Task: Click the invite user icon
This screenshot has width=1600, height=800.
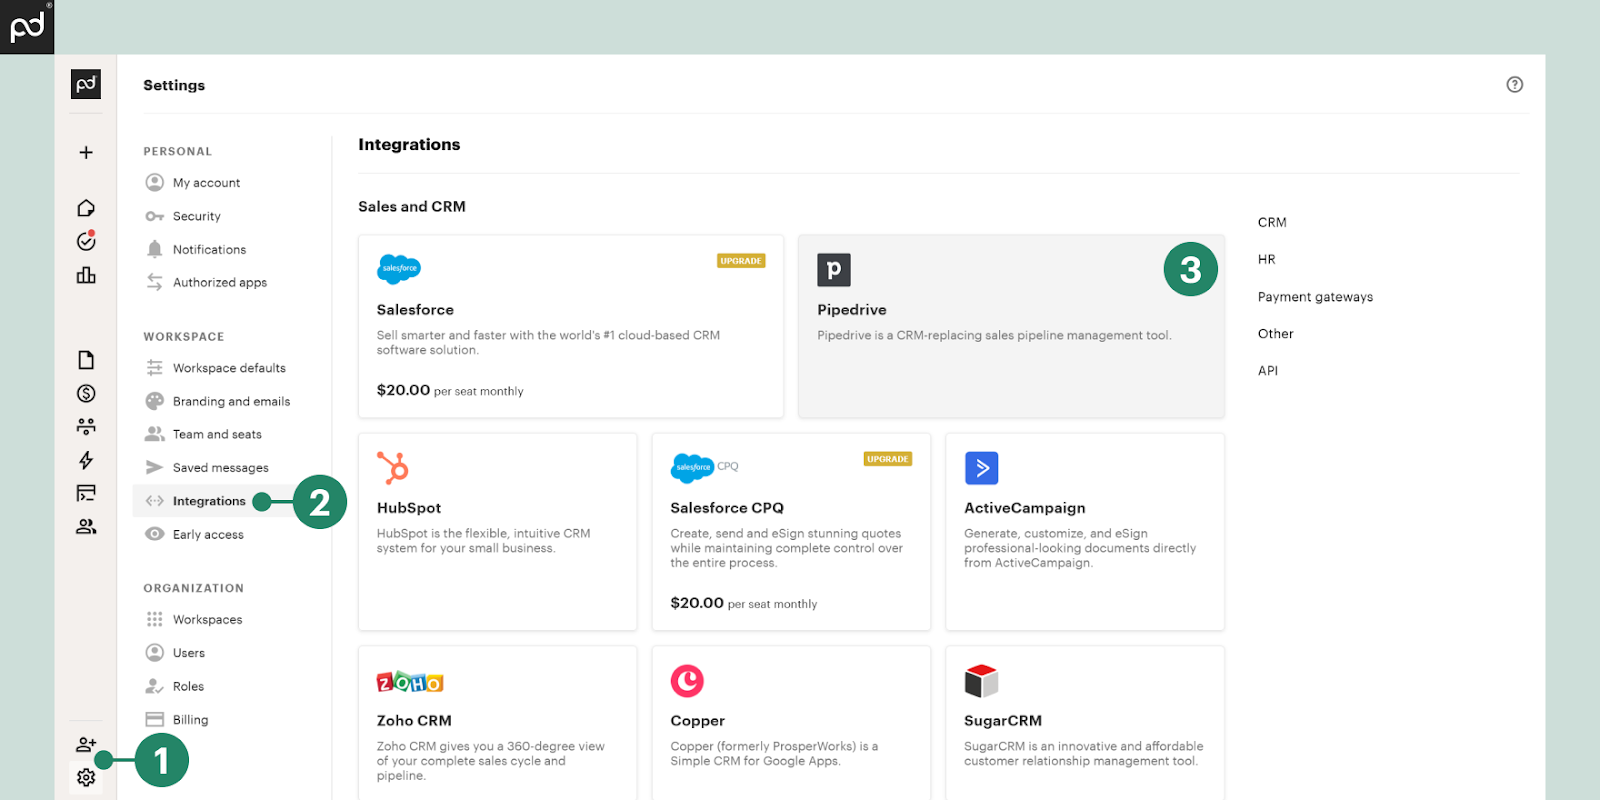Action: click(86, 744)
